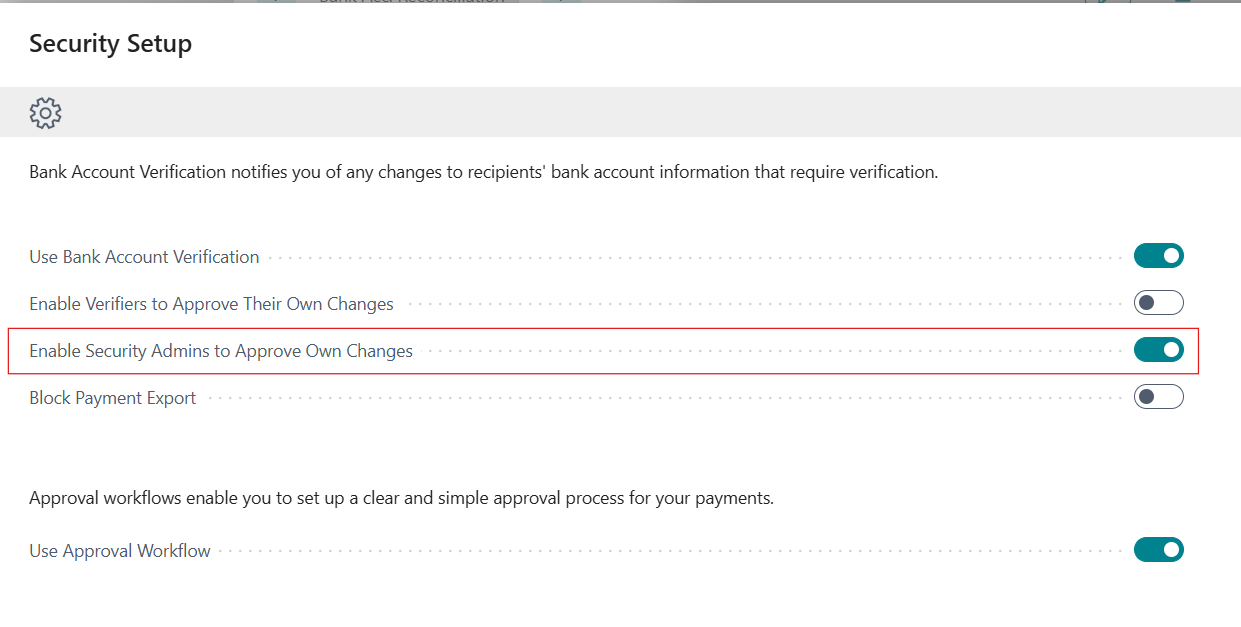
Task: Click the Bank Account Verification description sentence
Action: 483,172
